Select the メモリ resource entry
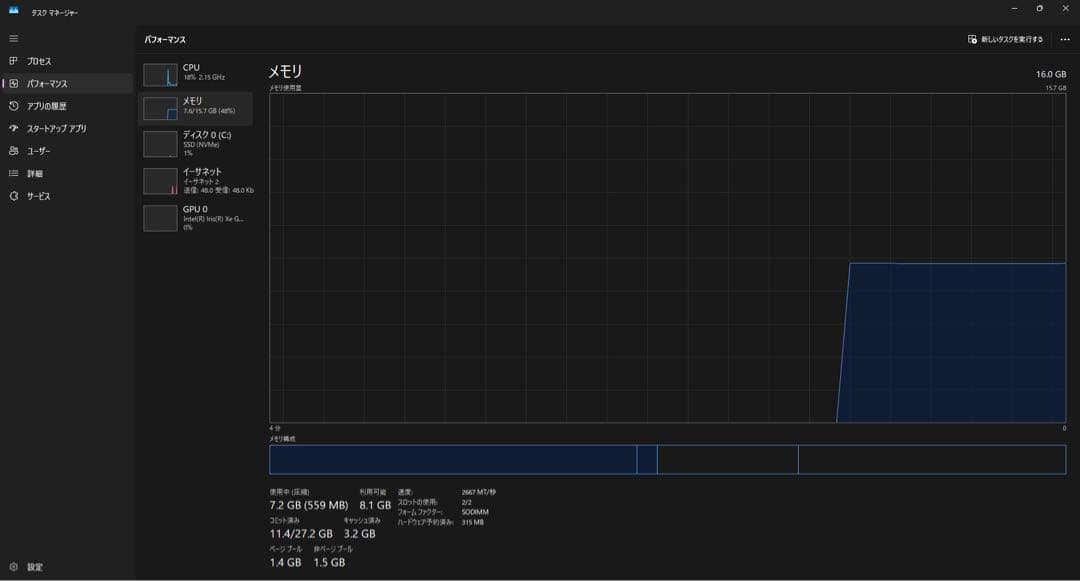 (196, 106)
